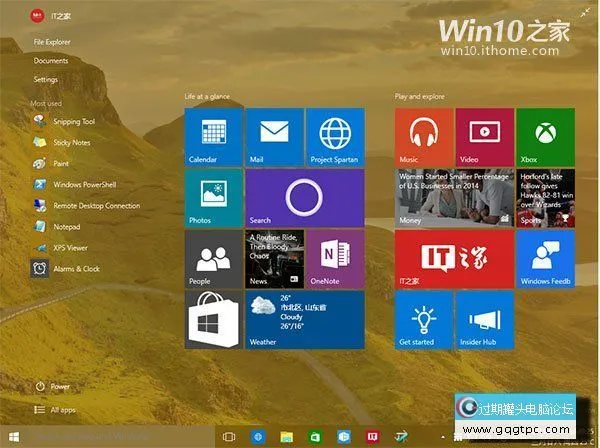Open the Weather live tile

pos(304,320)
